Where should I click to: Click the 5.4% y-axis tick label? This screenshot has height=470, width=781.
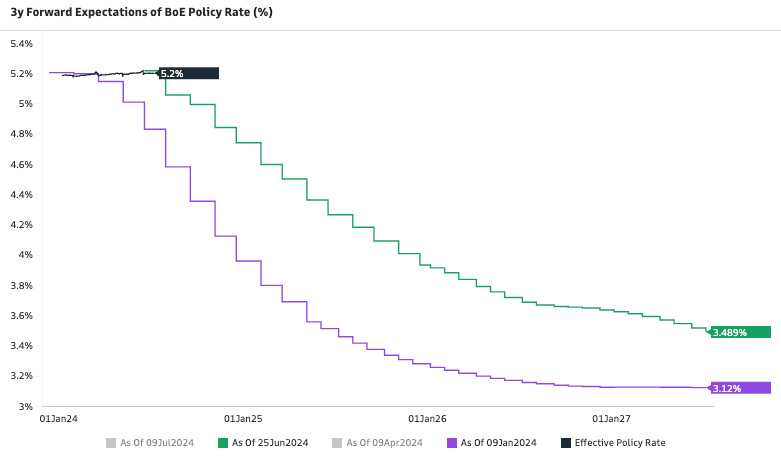[22, 44]
